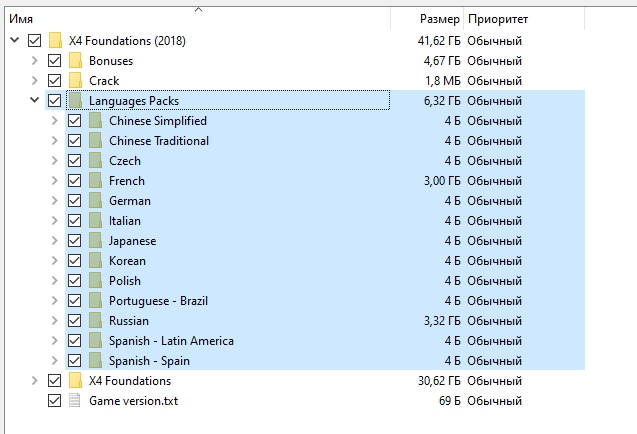Expand the child X4 Foundations folder
637x434 pixels.
coord(35,381)
